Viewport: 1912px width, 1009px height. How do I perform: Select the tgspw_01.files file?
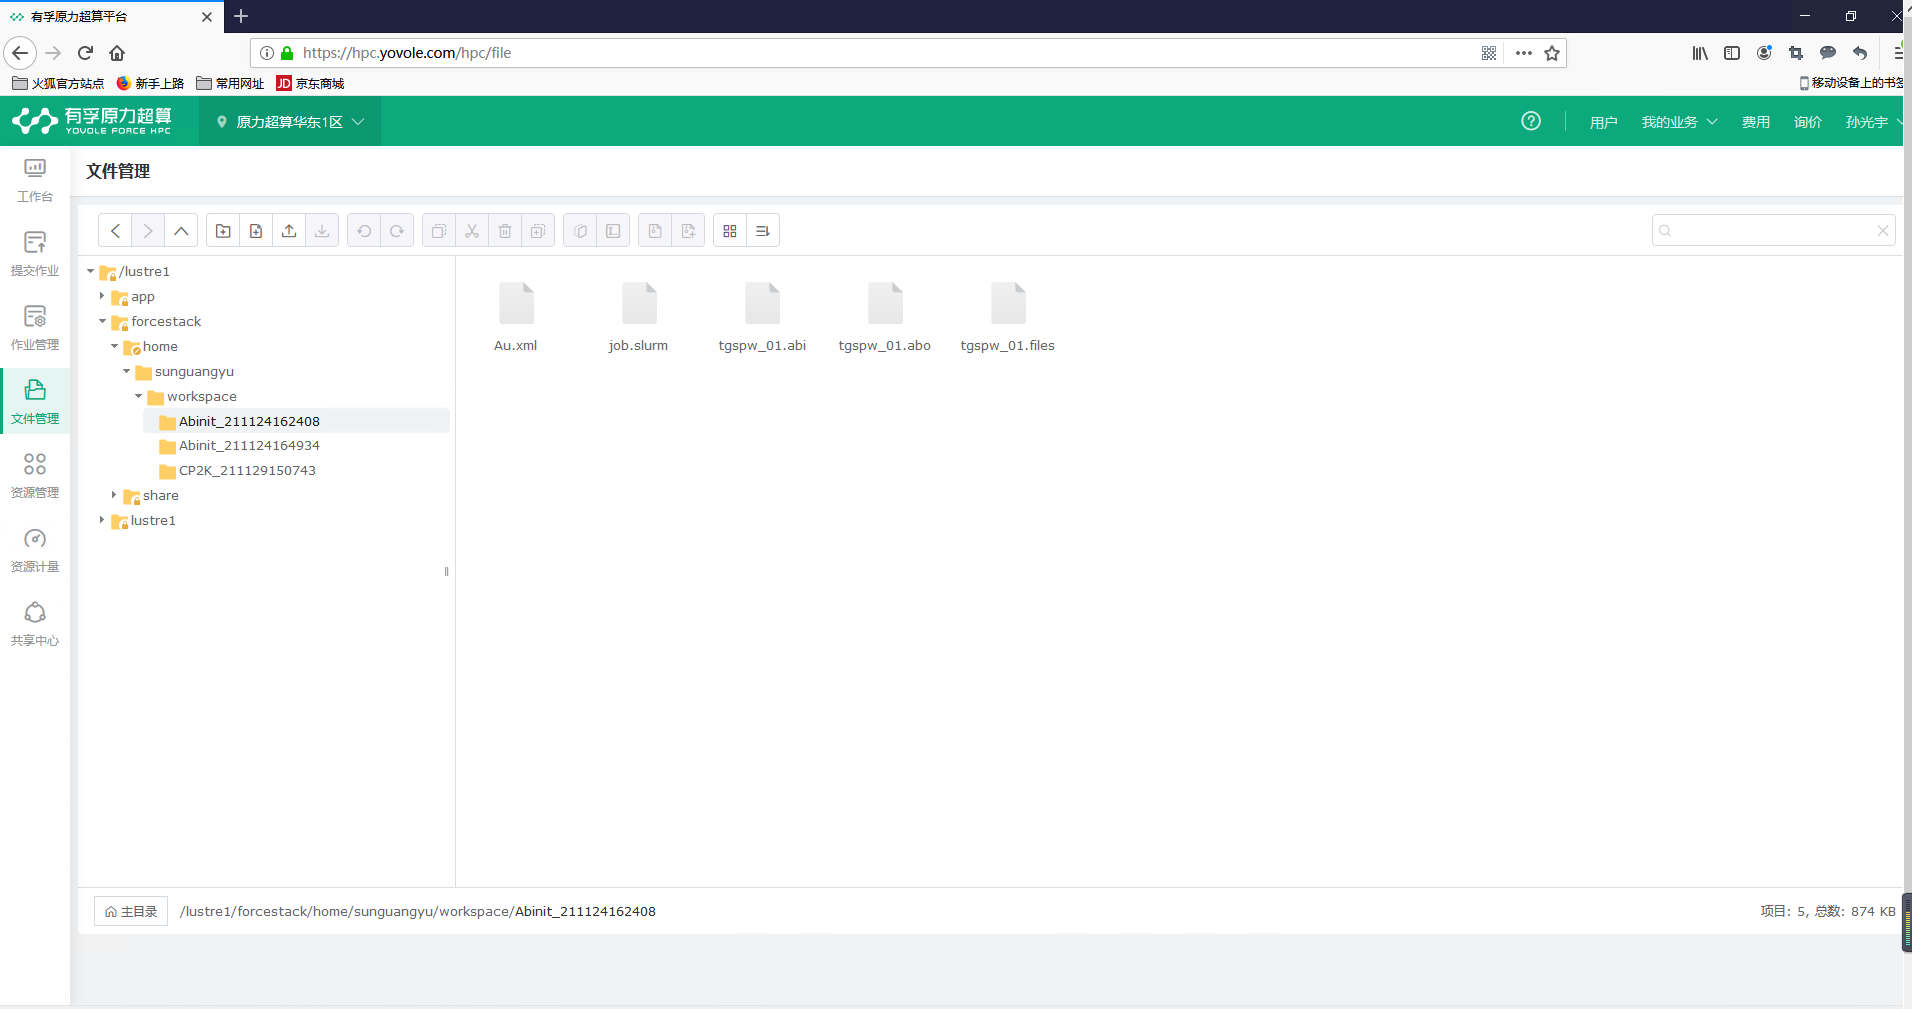pos(1008,317)
